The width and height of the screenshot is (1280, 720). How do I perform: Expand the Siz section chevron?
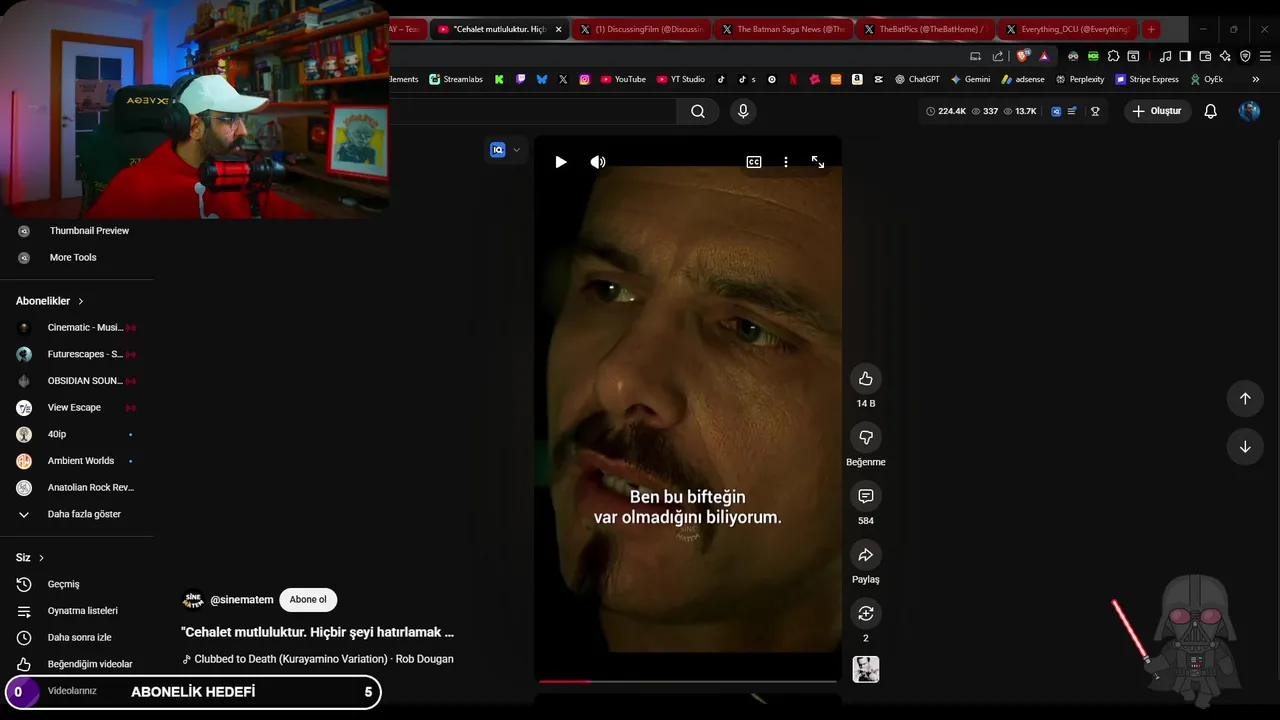click(x=41, y=558)
